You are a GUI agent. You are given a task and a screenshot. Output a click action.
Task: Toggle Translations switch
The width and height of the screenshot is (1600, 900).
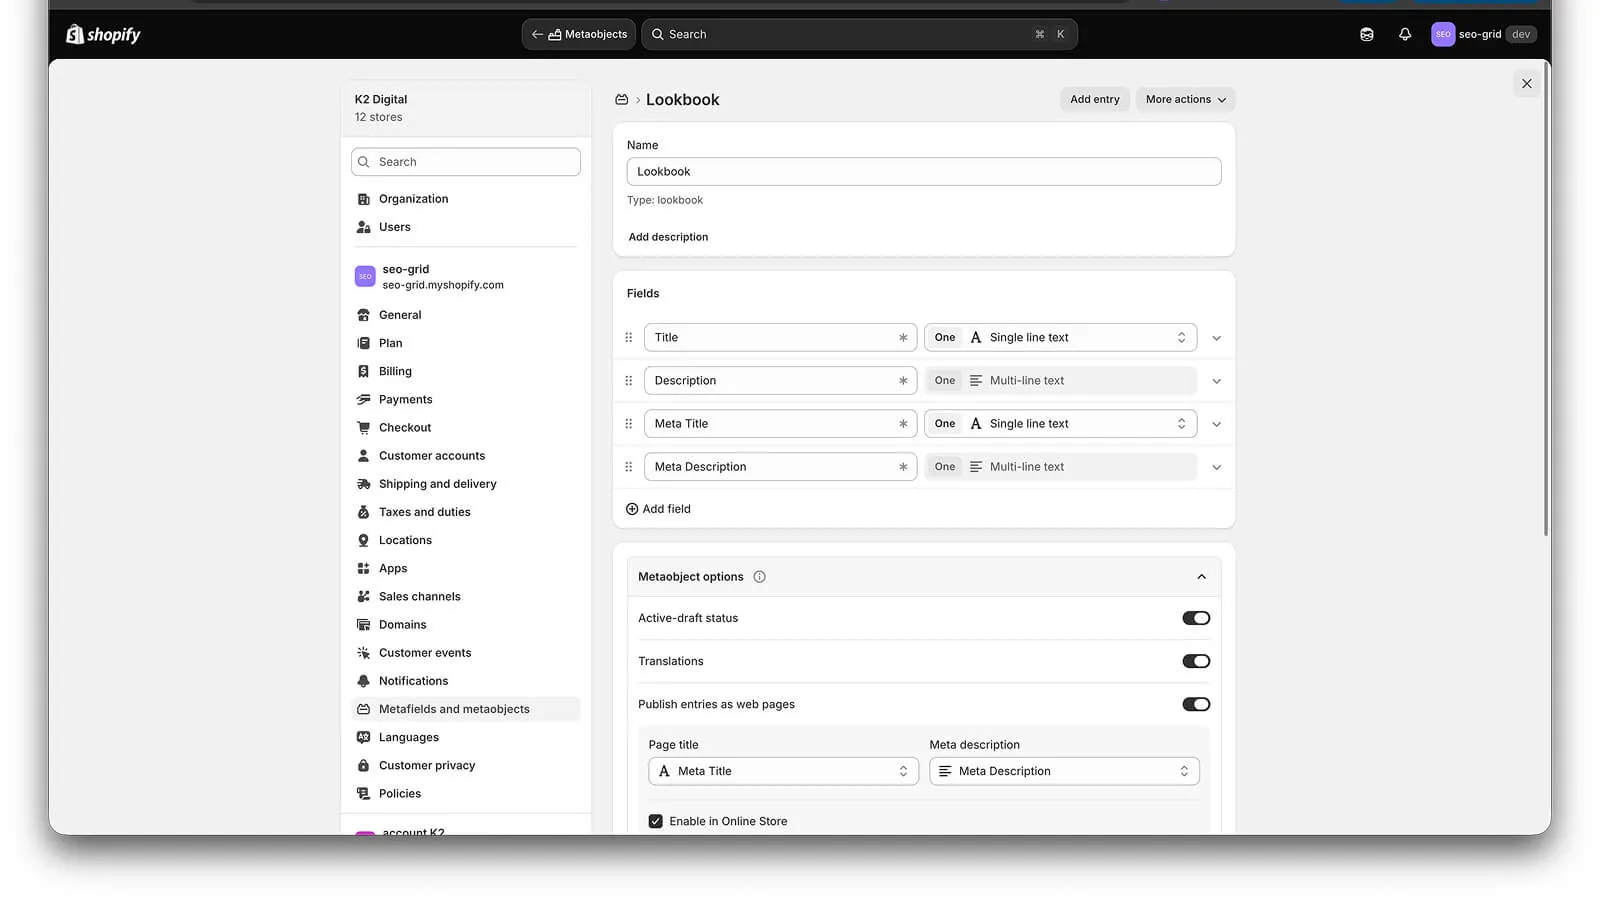(1196, 661)
